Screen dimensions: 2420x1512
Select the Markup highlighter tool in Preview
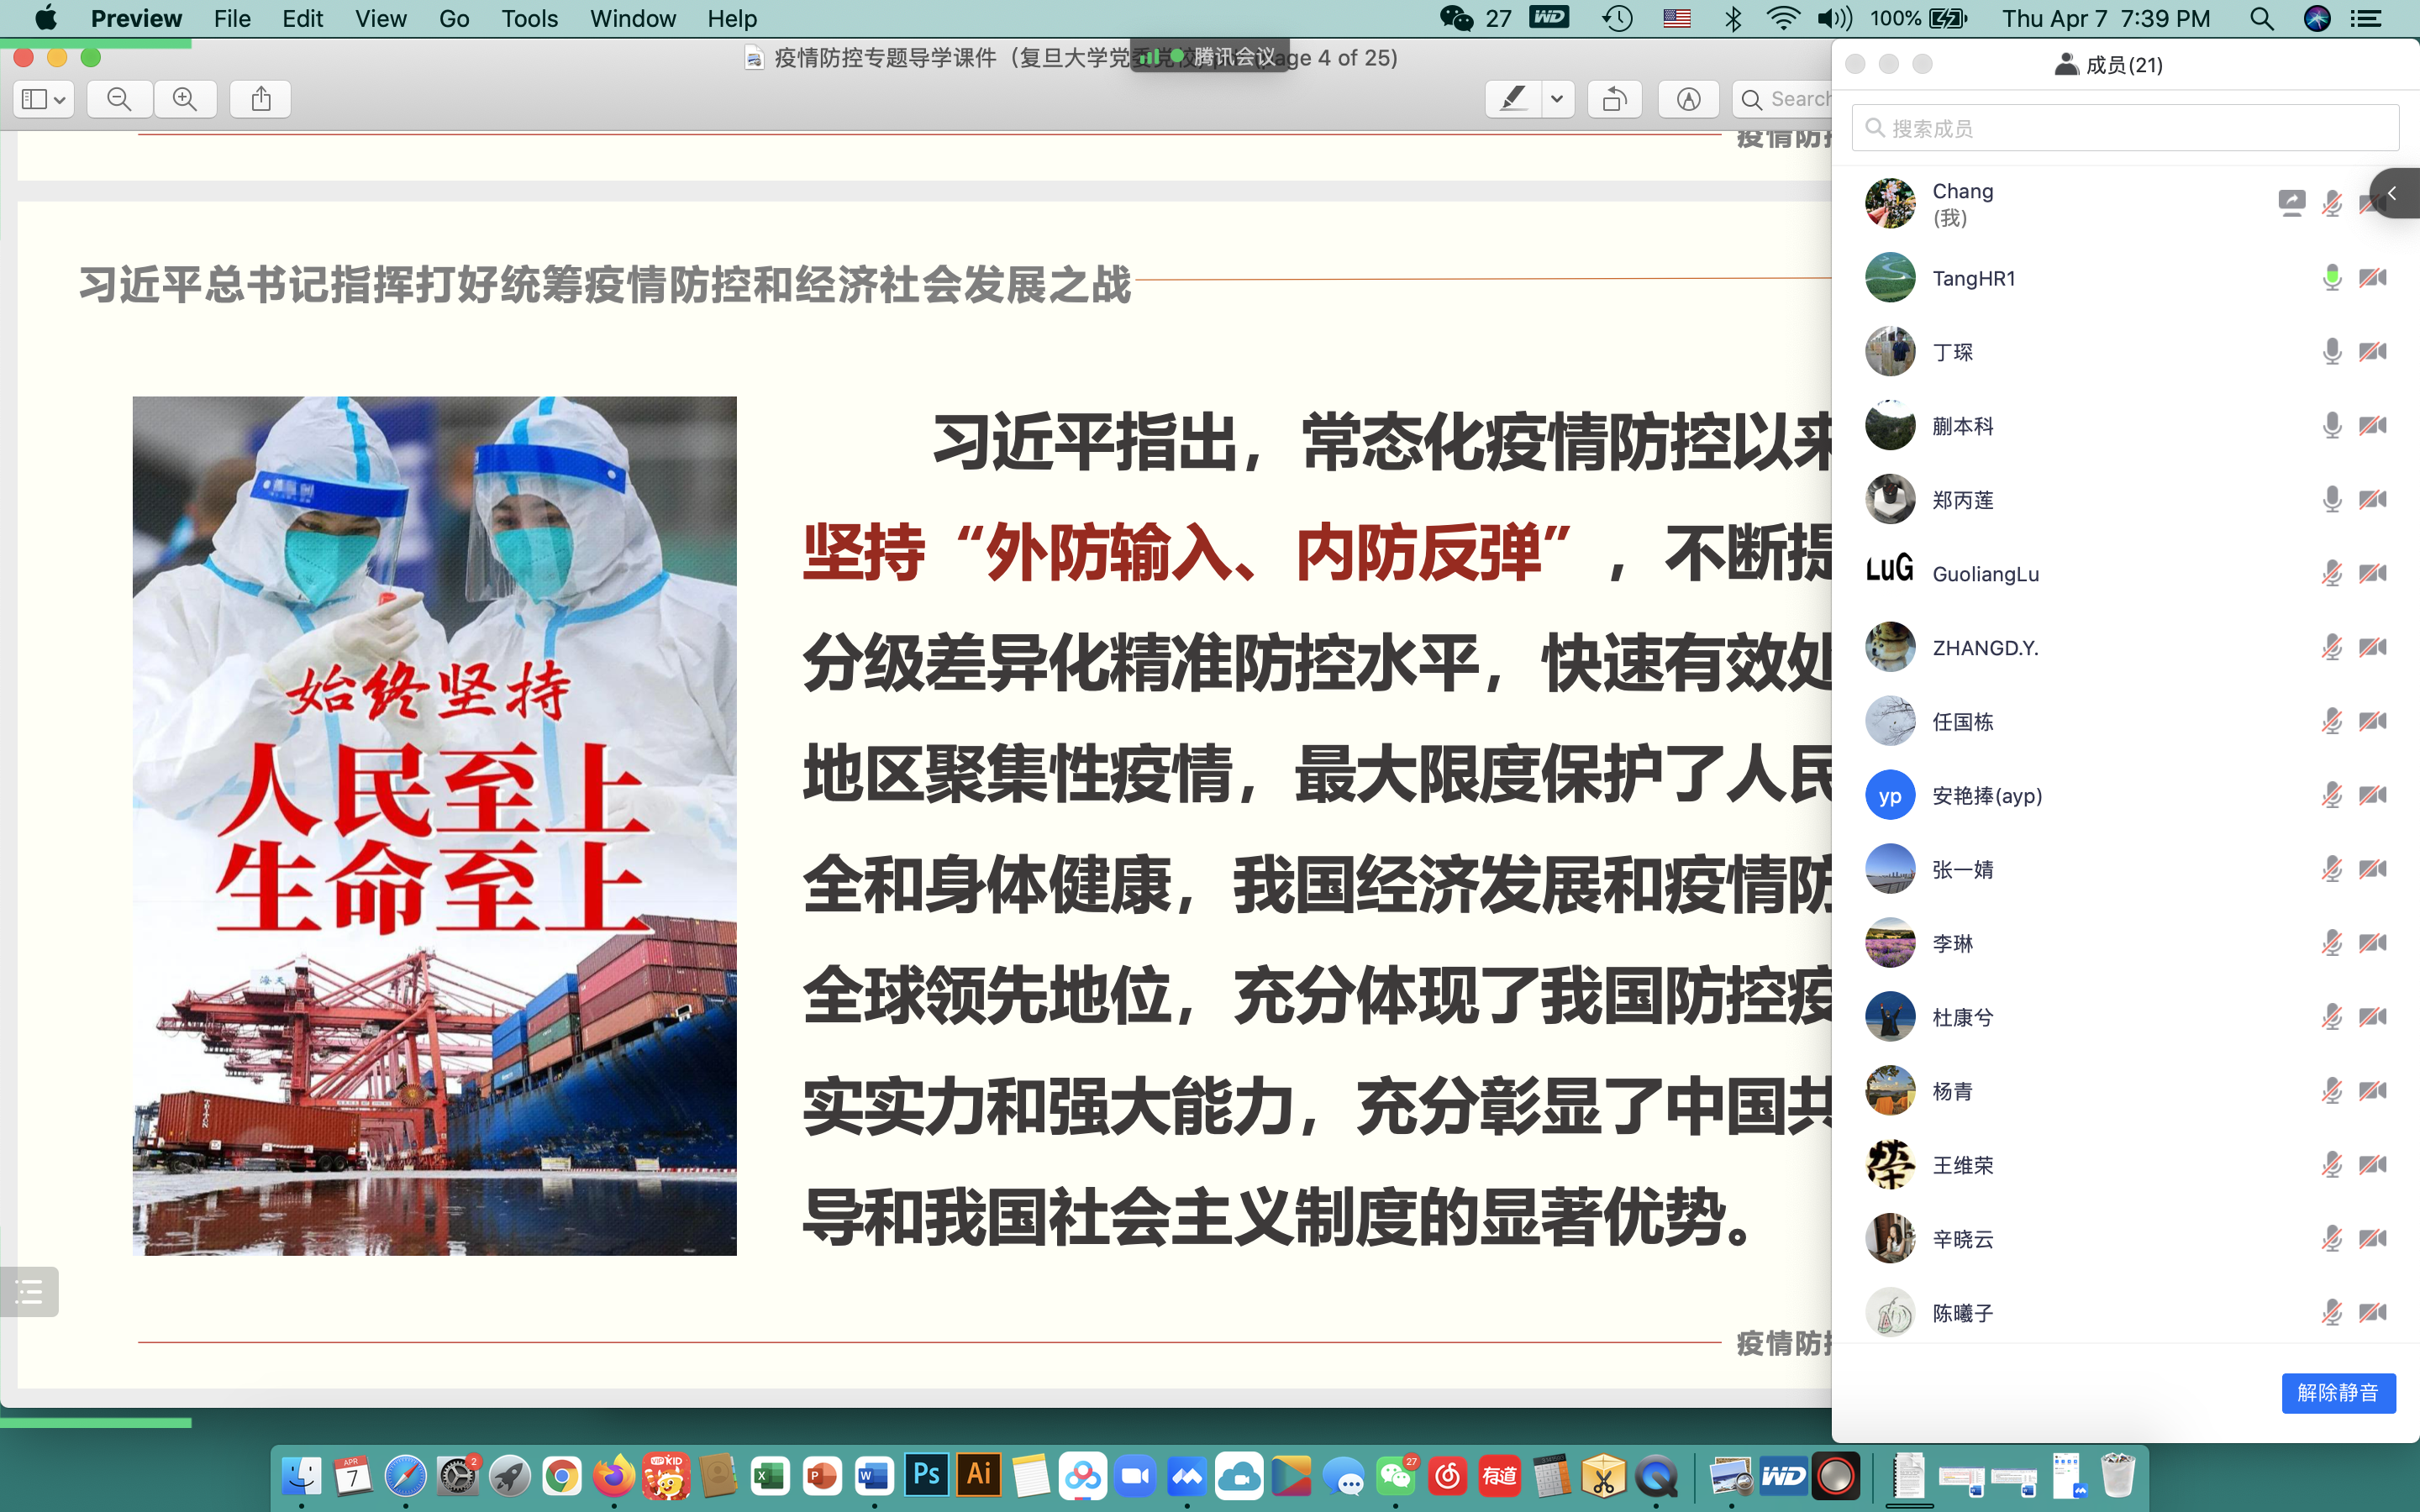(1512, 99)
